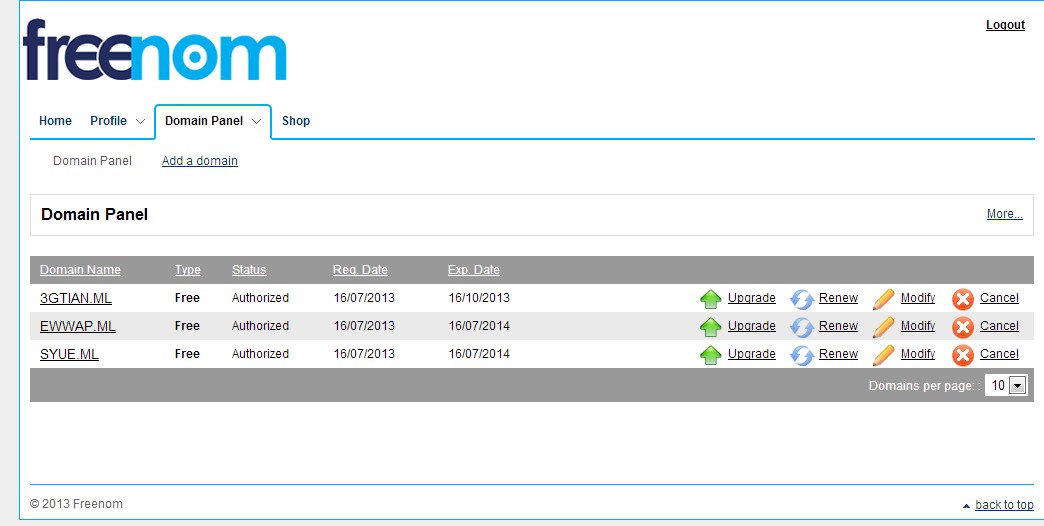1044x526 pixels.
Task: Click the More... link in Domain Panel
Action: tap(1004, 214)
